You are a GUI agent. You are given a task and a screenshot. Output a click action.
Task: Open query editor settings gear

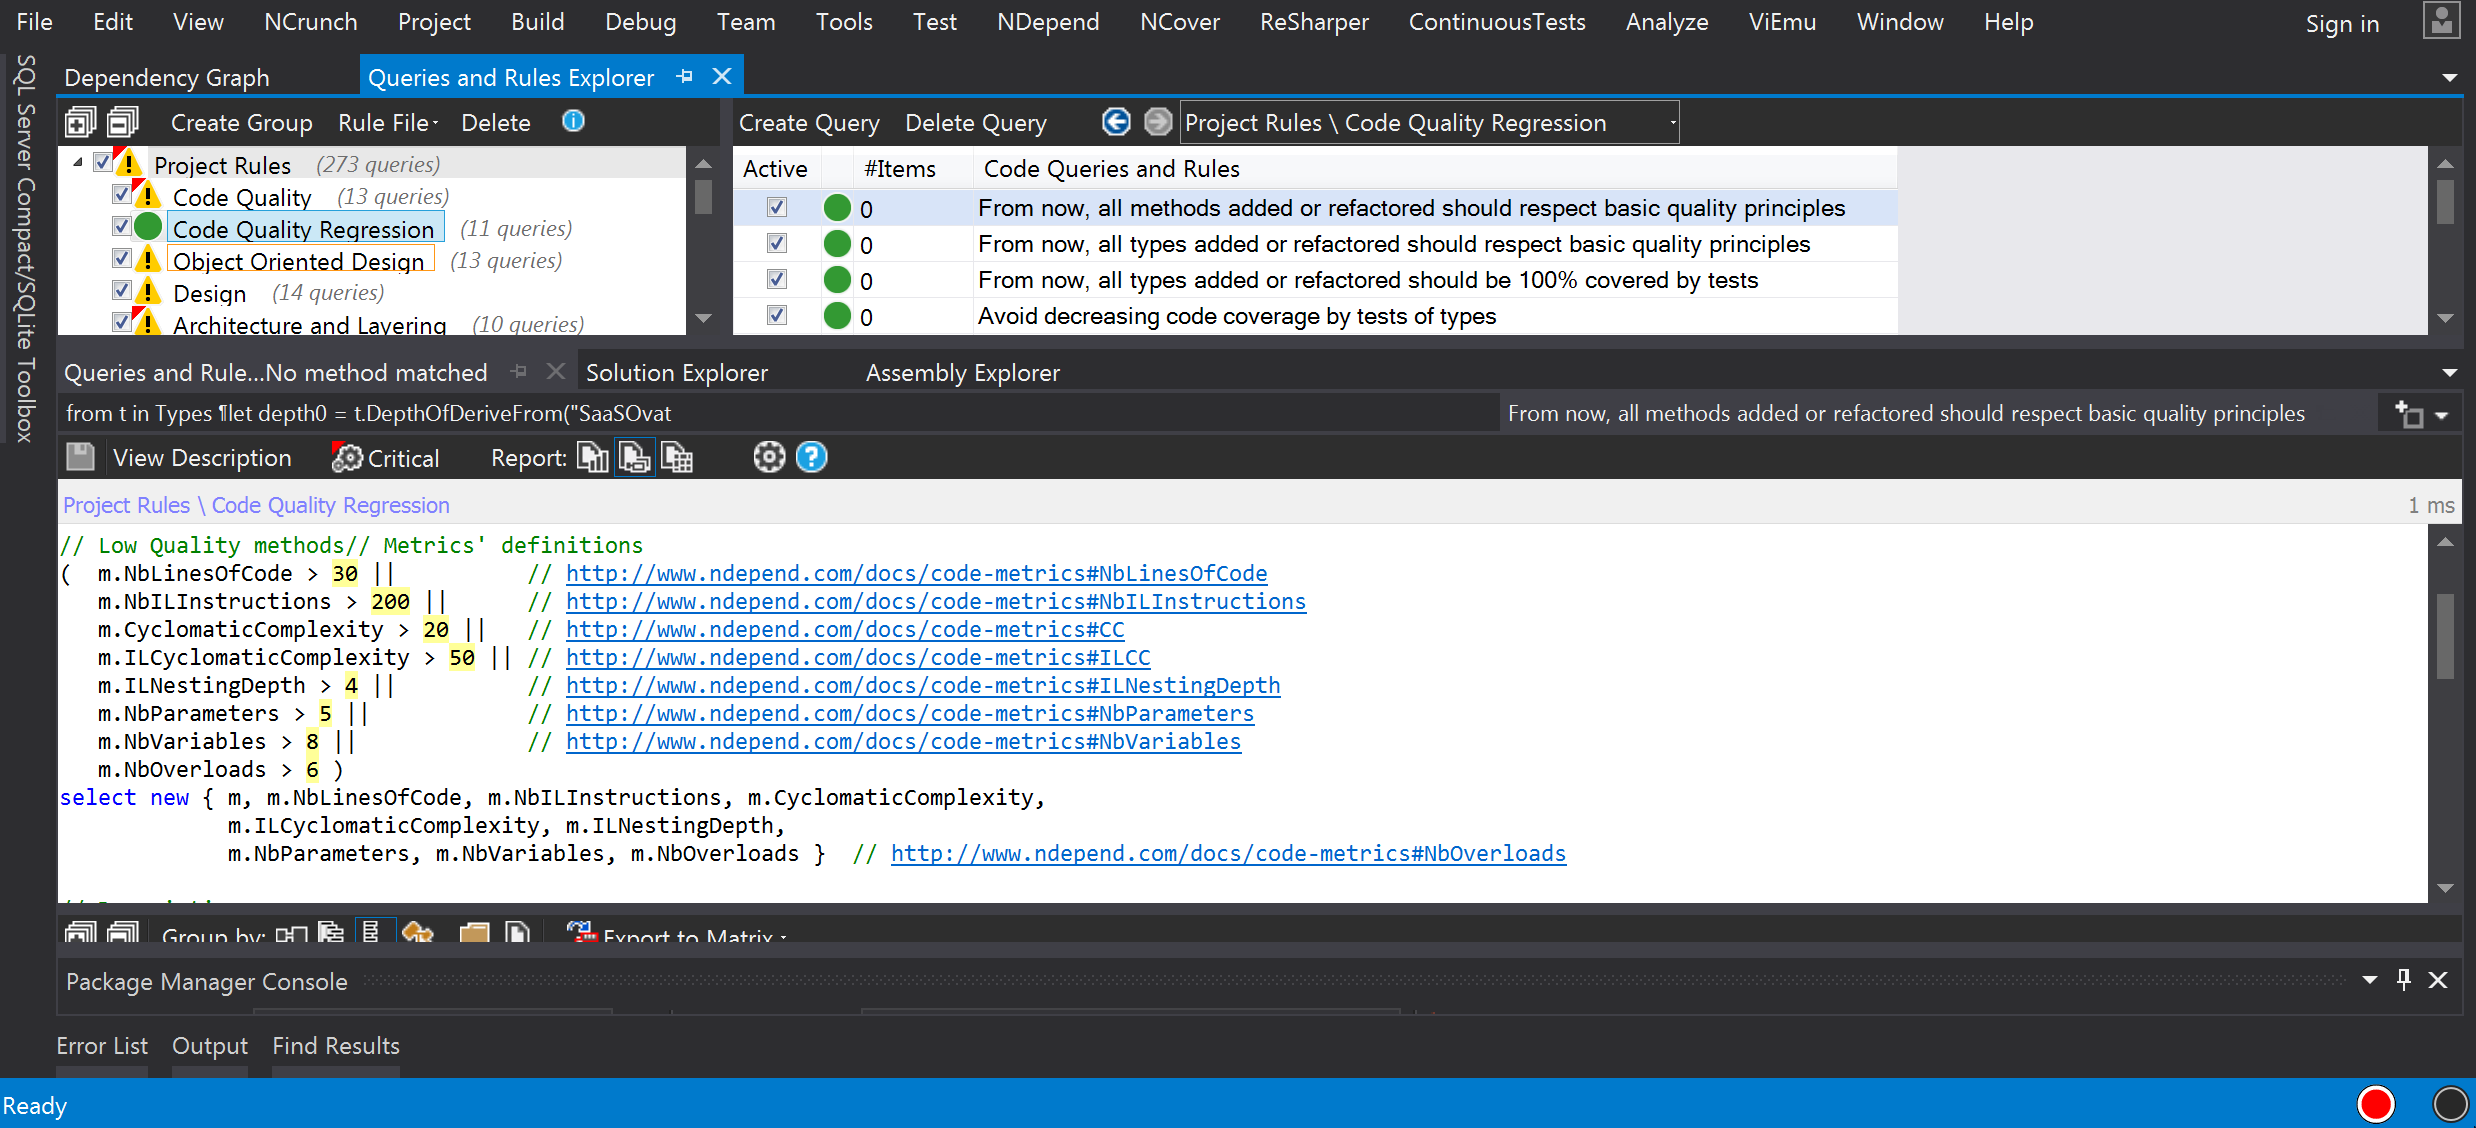(x=769, y=457)
